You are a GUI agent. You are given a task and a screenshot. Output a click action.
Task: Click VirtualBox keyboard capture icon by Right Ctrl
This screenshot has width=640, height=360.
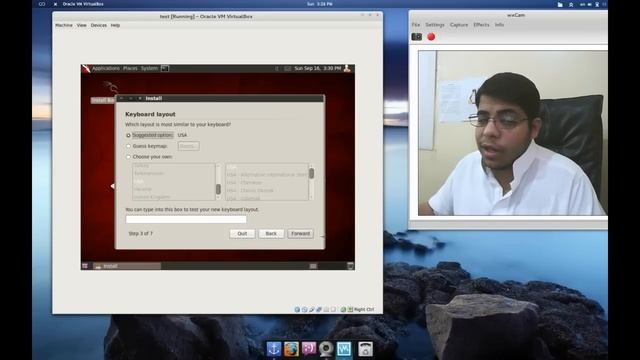(x=350, y=309)
